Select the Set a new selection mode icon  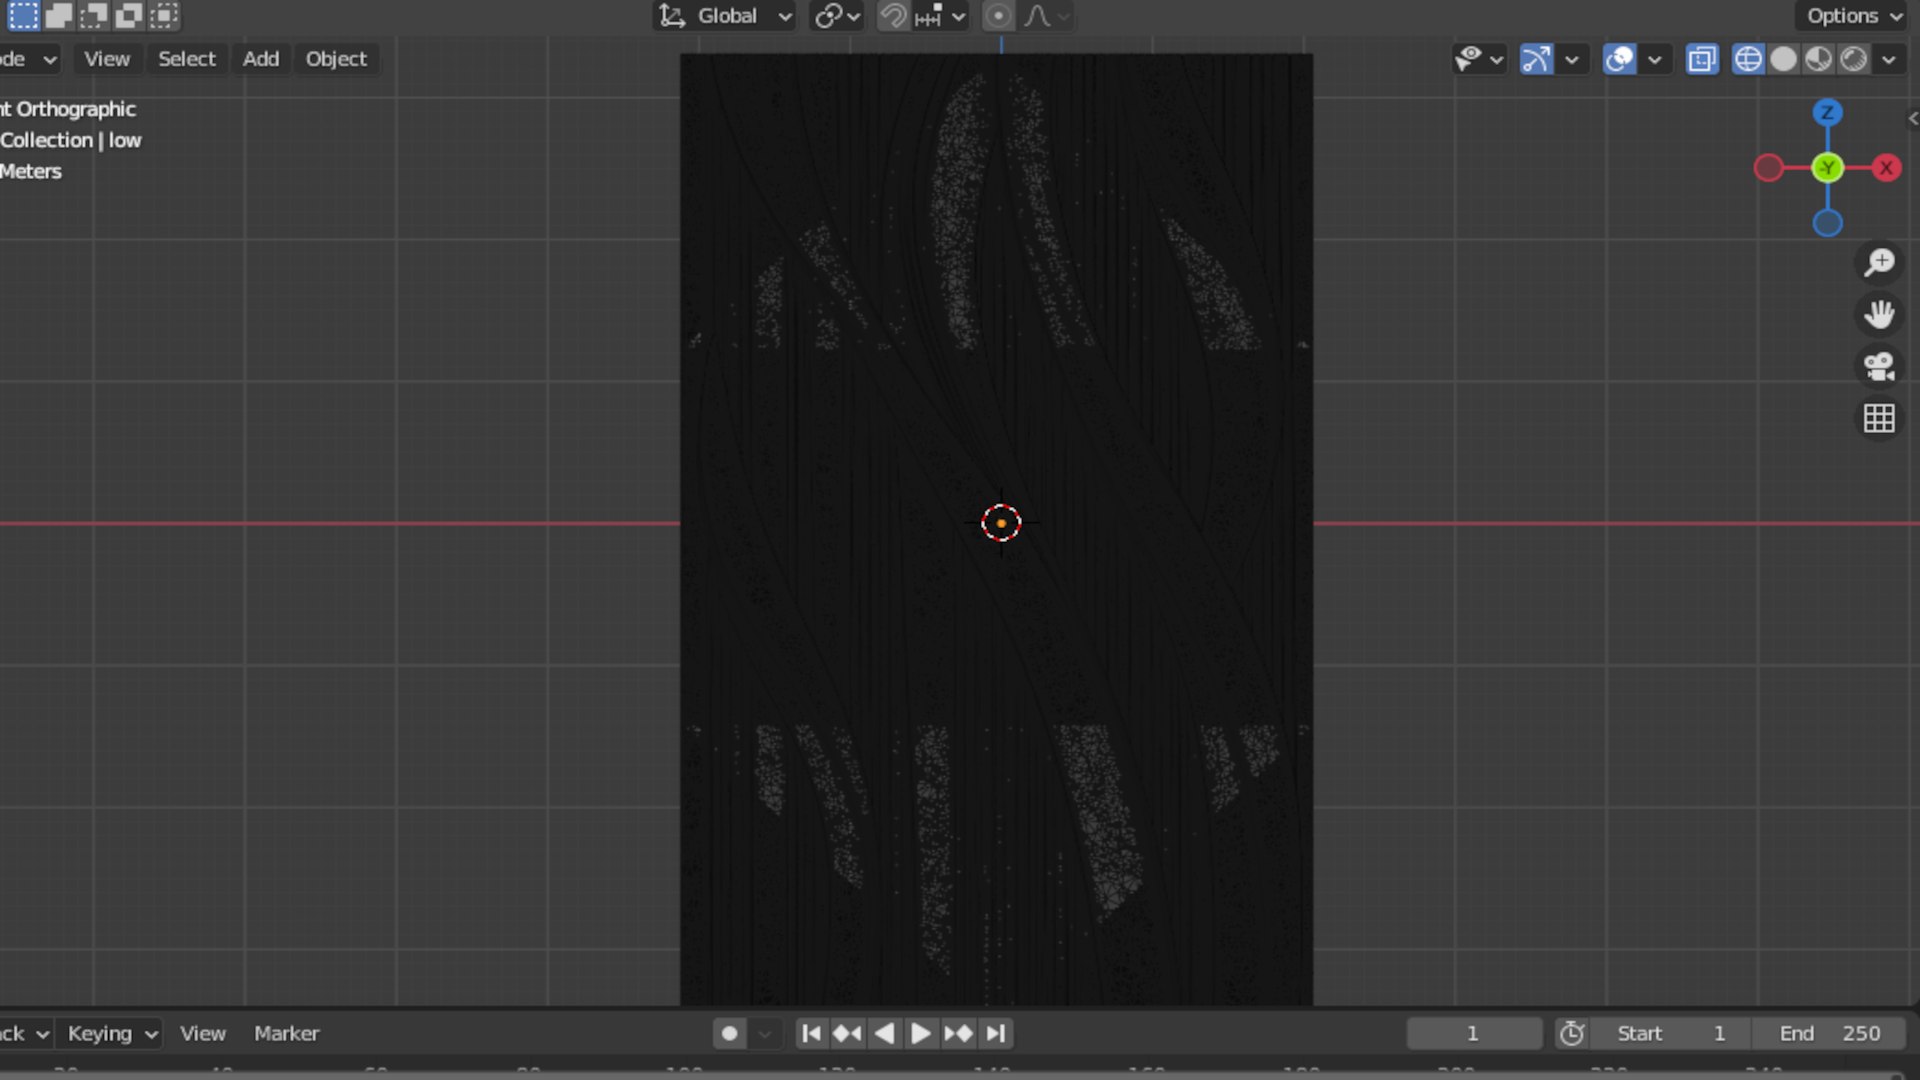23,15
